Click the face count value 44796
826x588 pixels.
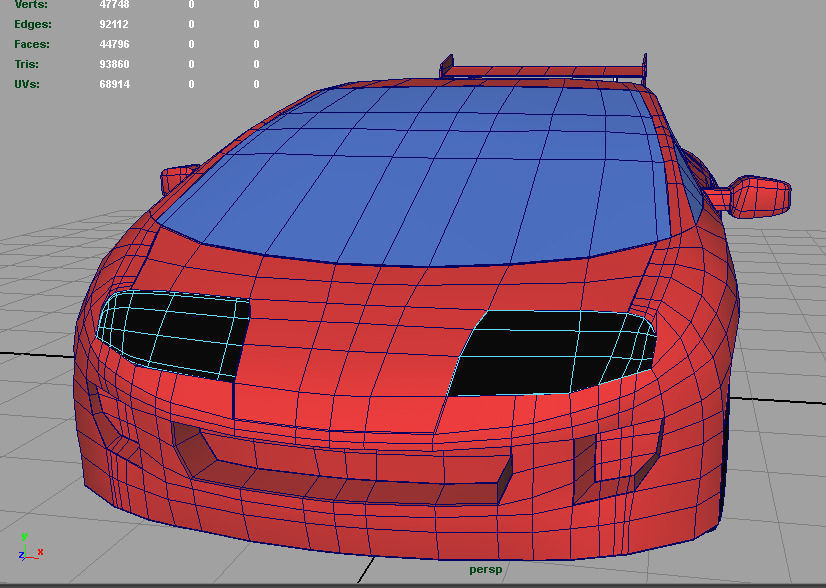(114, 44)
